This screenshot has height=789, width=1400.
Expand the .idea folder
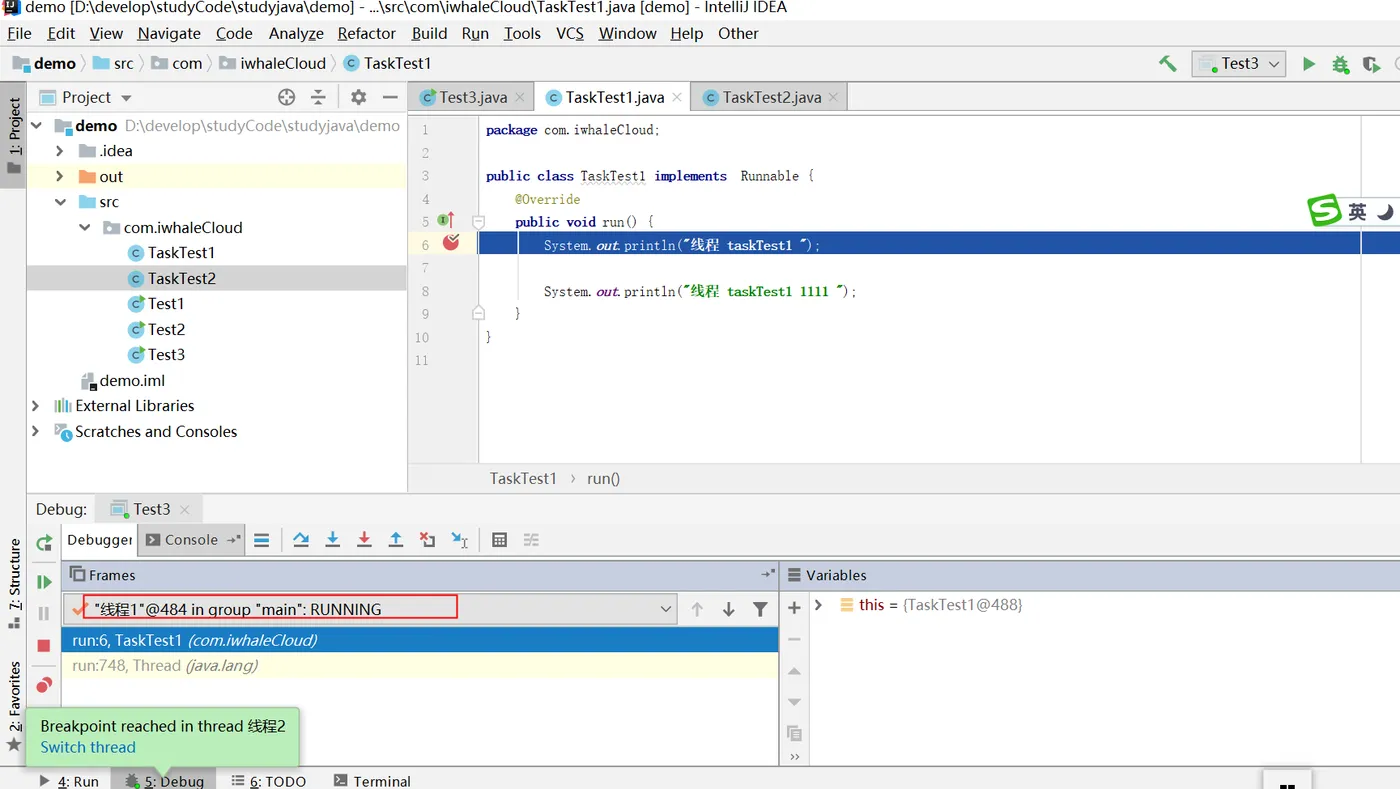coord(60,151)
